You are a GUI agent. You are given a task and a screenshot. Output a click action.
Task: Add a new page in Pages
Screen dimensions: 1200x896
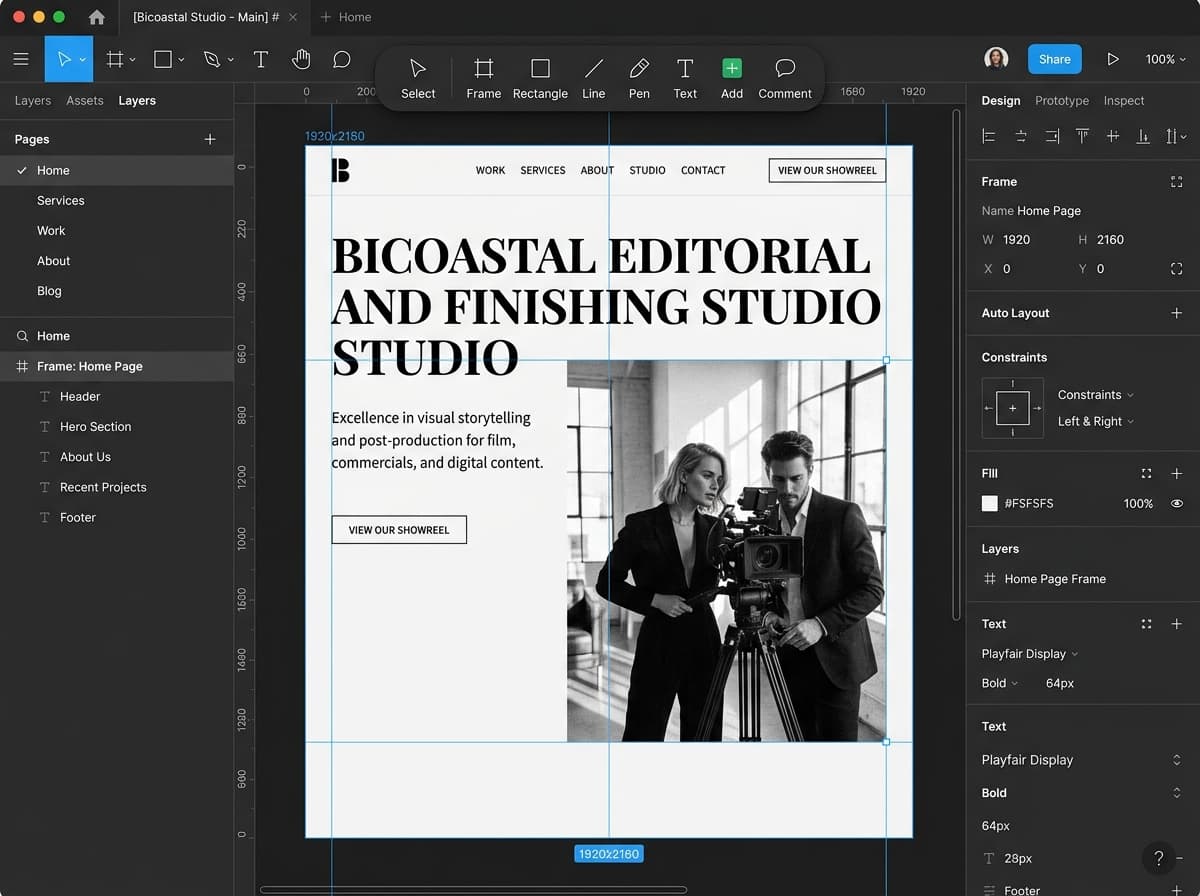click(210, 139)
